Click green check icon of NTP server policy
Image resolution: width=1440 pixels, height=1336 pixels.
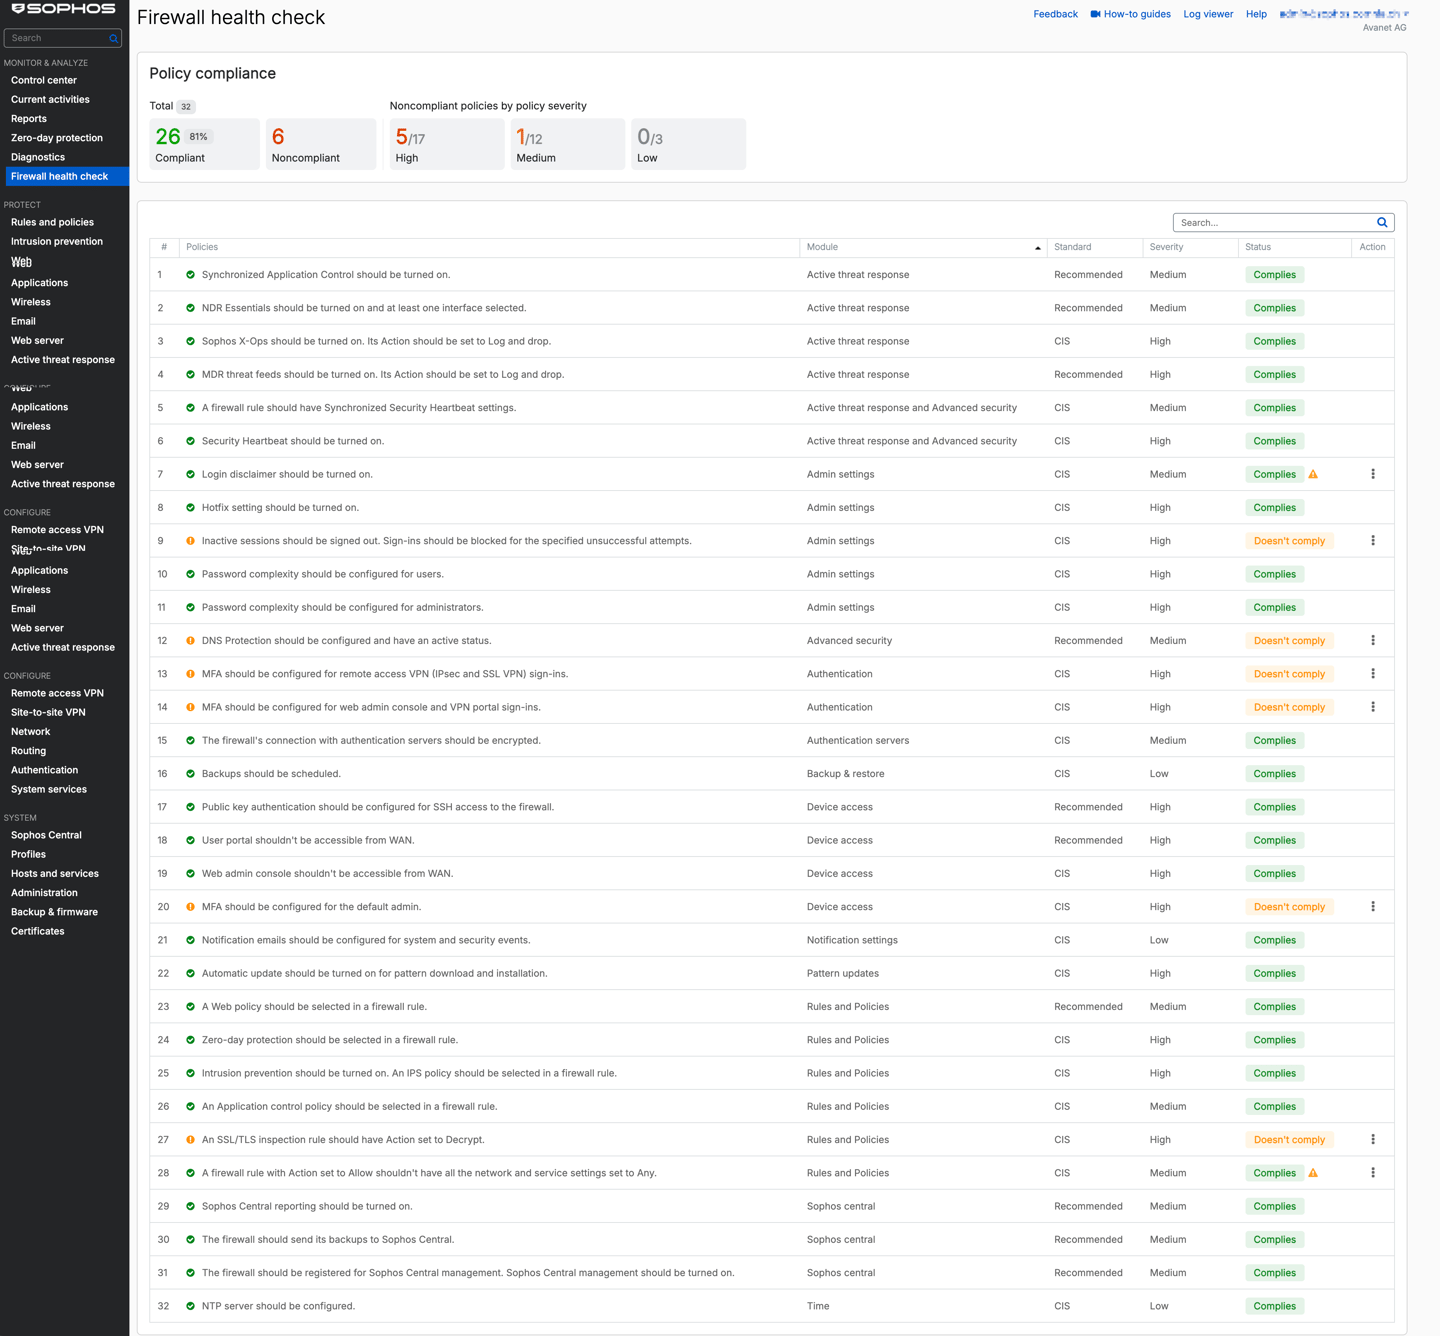point(190,1306)
